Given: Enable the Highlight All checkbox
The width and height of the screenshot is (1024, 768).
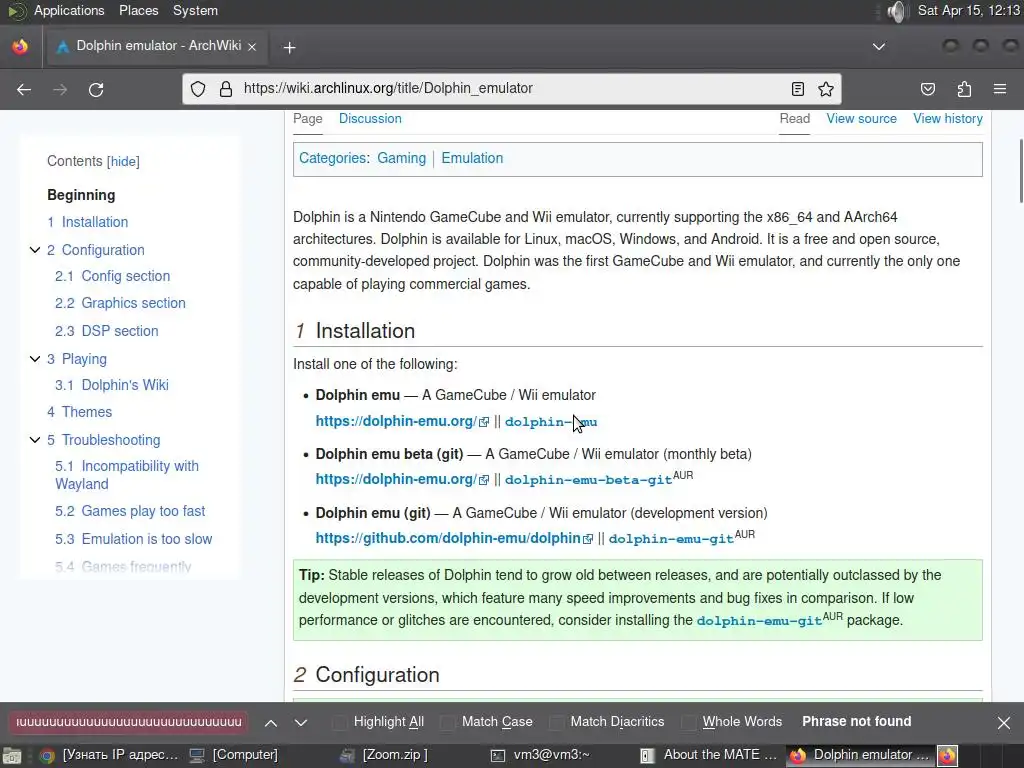Looking at the screenshot, I should (340, 722).
